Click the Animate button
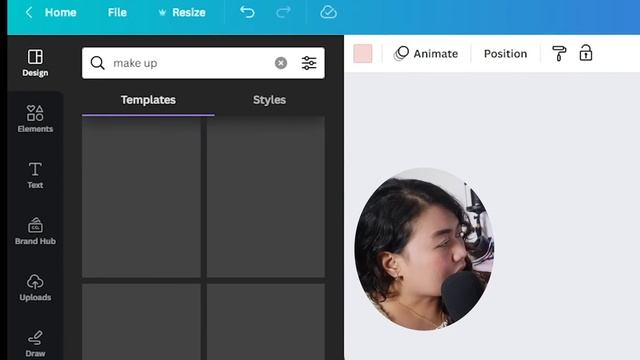This screenshot has width=640, height=360. click(x=426, y=53)
